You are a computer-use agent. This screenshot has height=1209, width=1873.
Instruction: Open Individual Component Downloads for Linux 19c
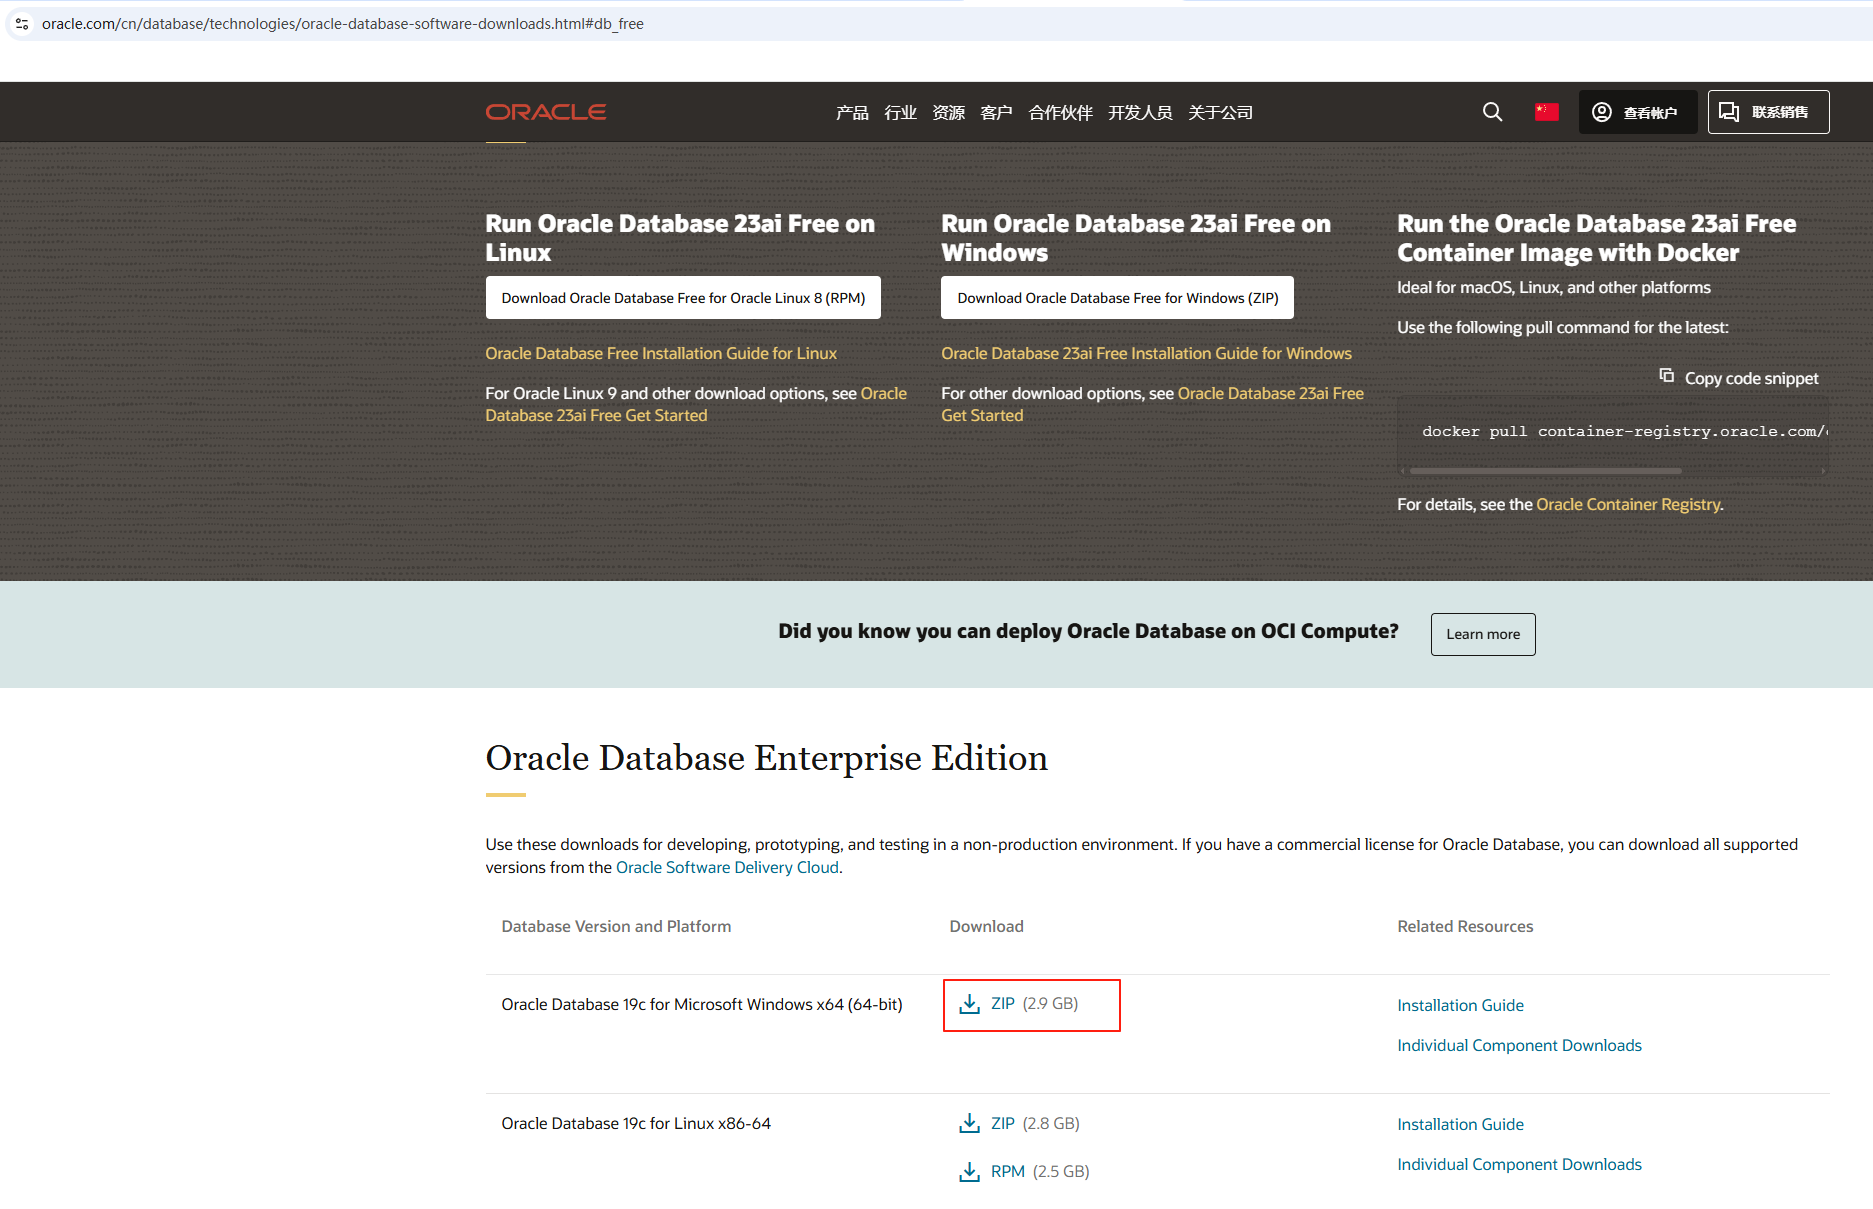(x=1519, y=1164)
